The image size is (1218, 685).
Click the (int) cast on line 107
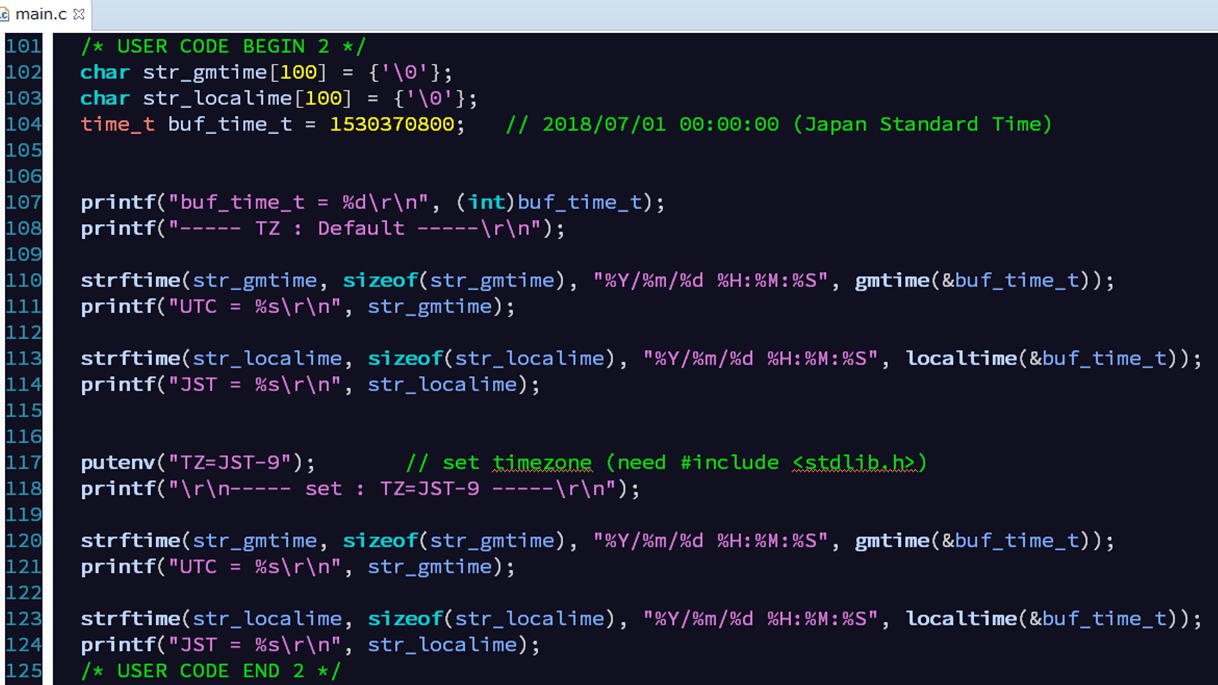pos(485,203)
